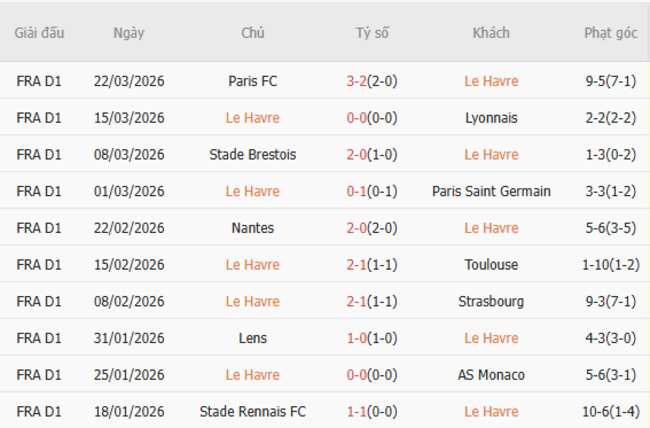Screen dimensions: 650x428
Task: Click the AS Monaco team name
Action: (x=491, y=375)
